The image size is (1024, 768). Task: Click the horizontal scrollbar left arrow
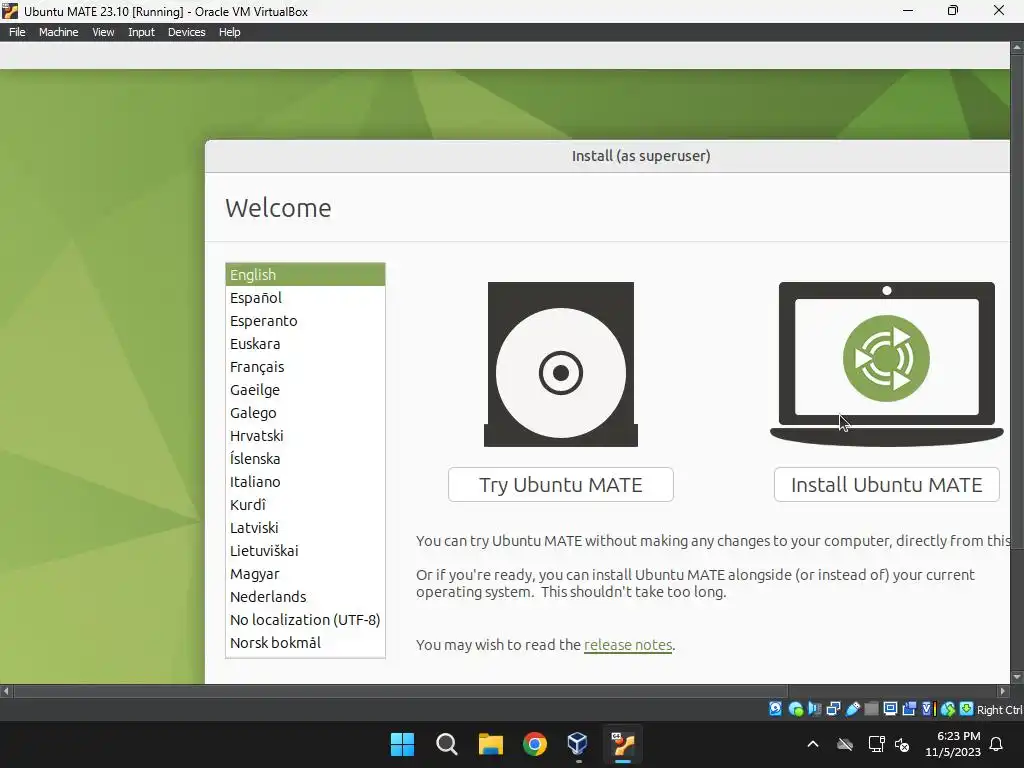(x=6, y=691)
